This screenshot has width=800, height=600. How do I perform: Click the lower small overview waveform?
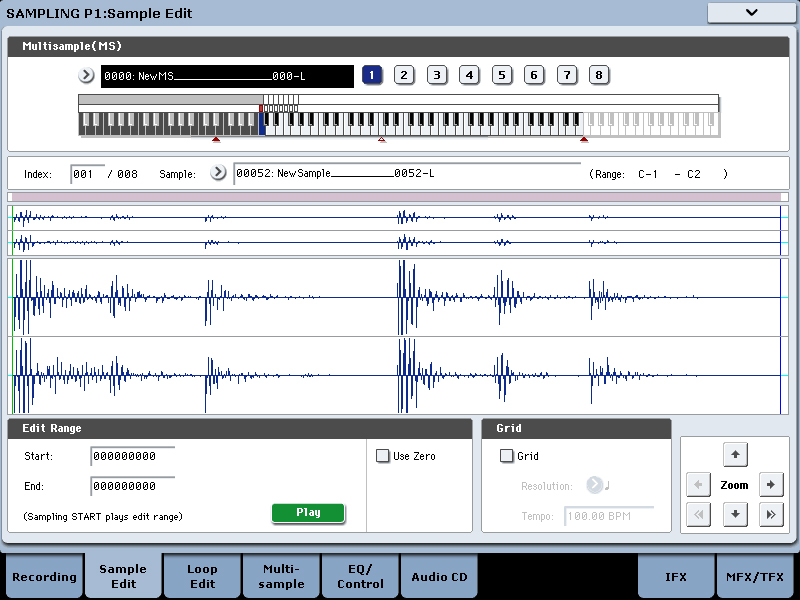click(398, 243)
